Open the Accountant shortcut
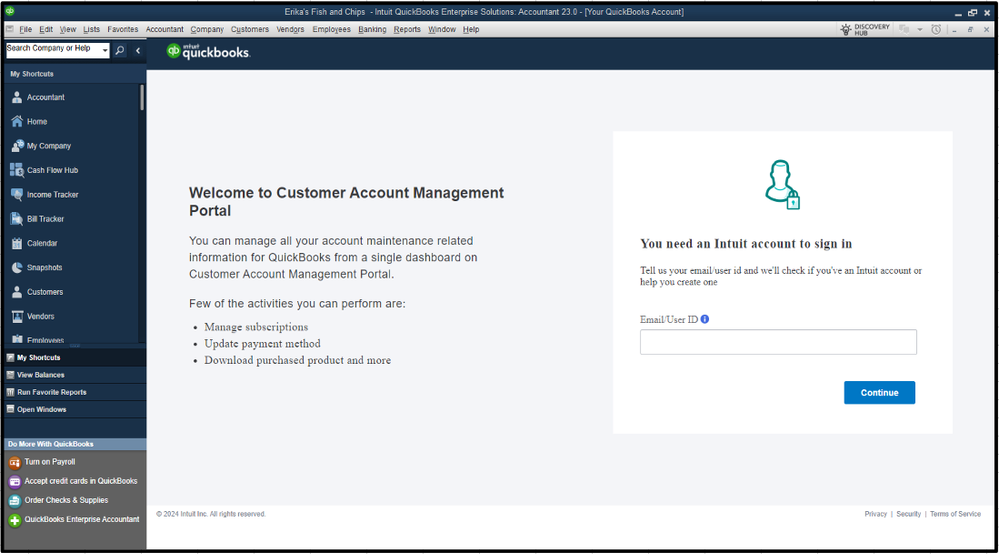The height and width of the screenshot is (554, 999). (38, 97)
